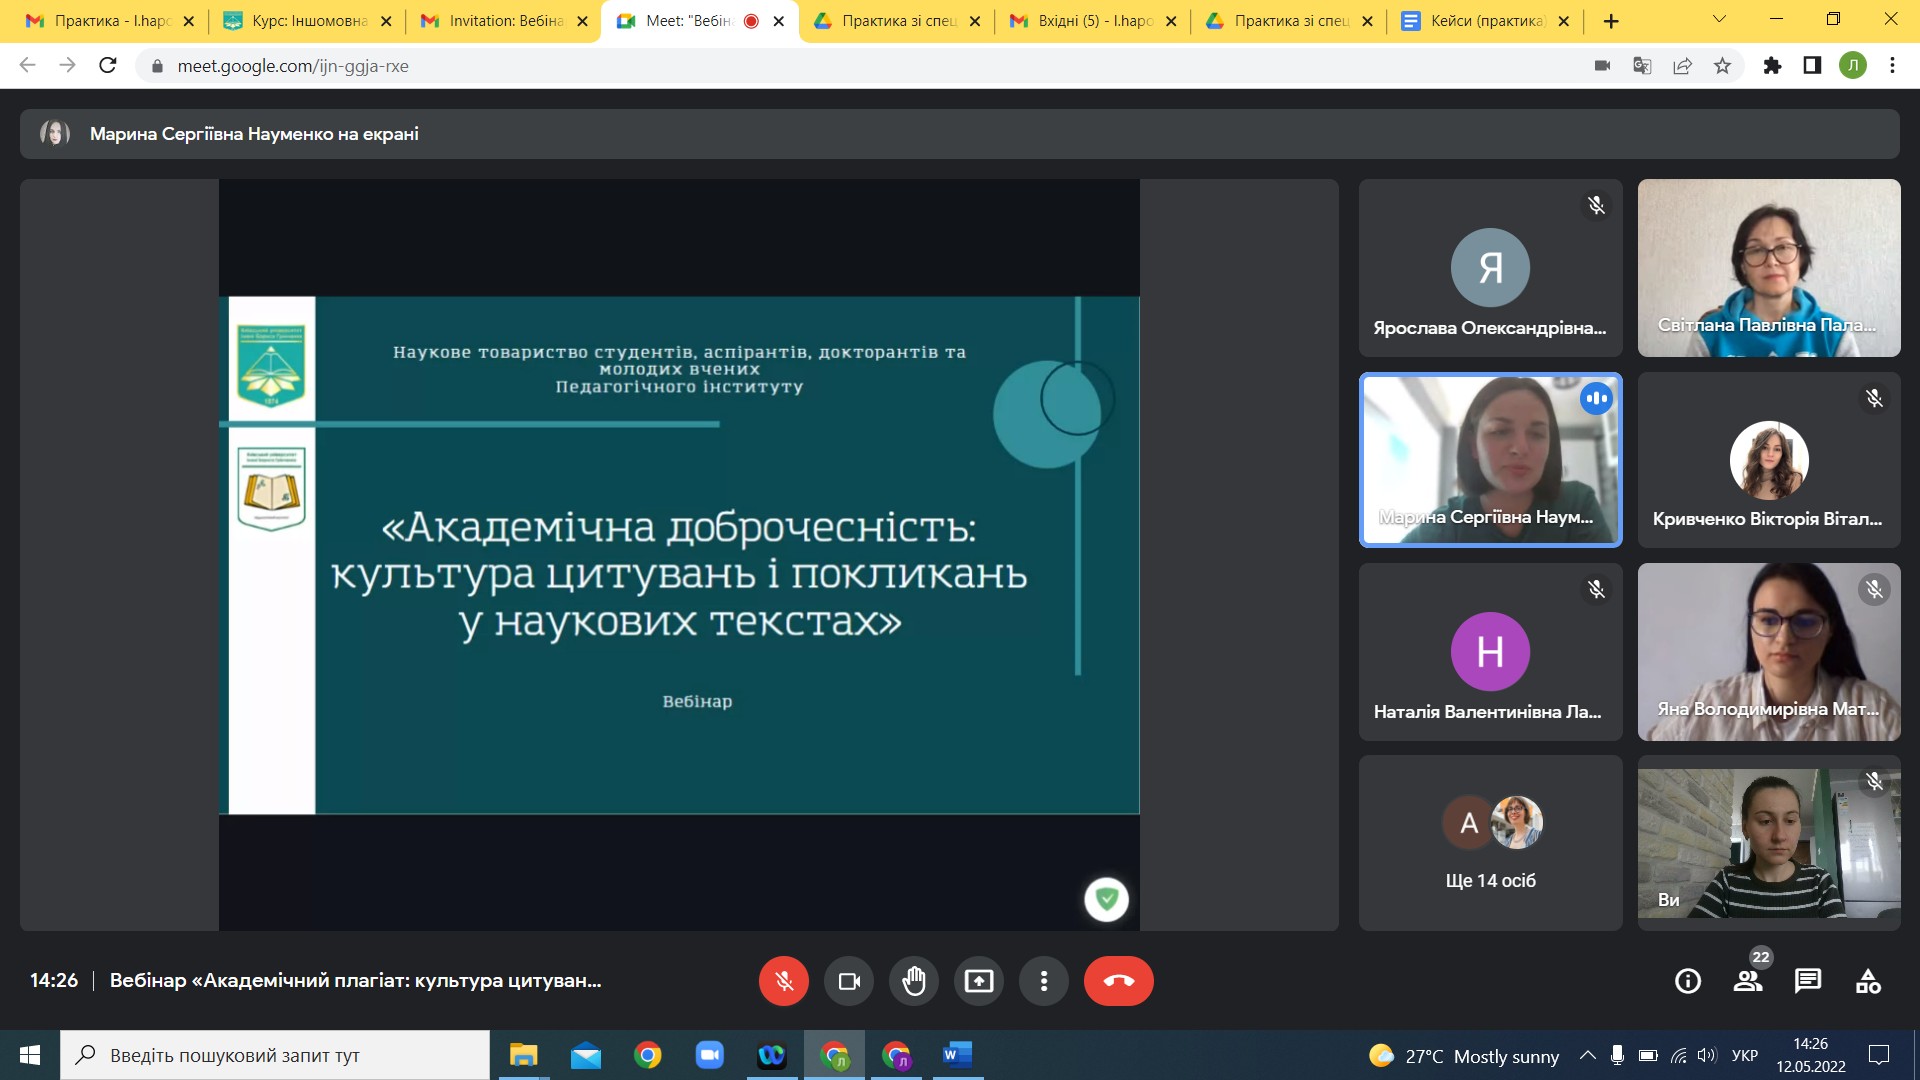Unmute the microphone

(784, 981)
